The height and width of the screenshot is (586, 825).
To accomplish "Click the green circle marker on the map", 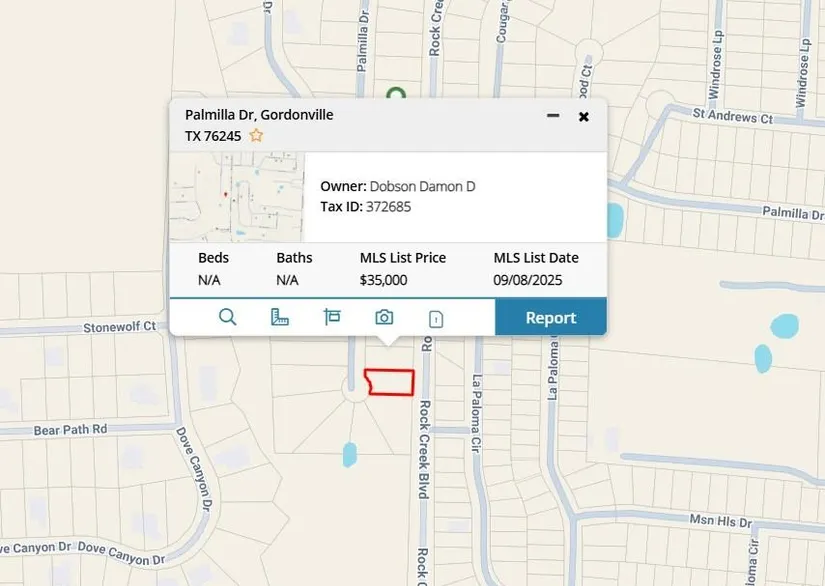I will tap(396, 93).
